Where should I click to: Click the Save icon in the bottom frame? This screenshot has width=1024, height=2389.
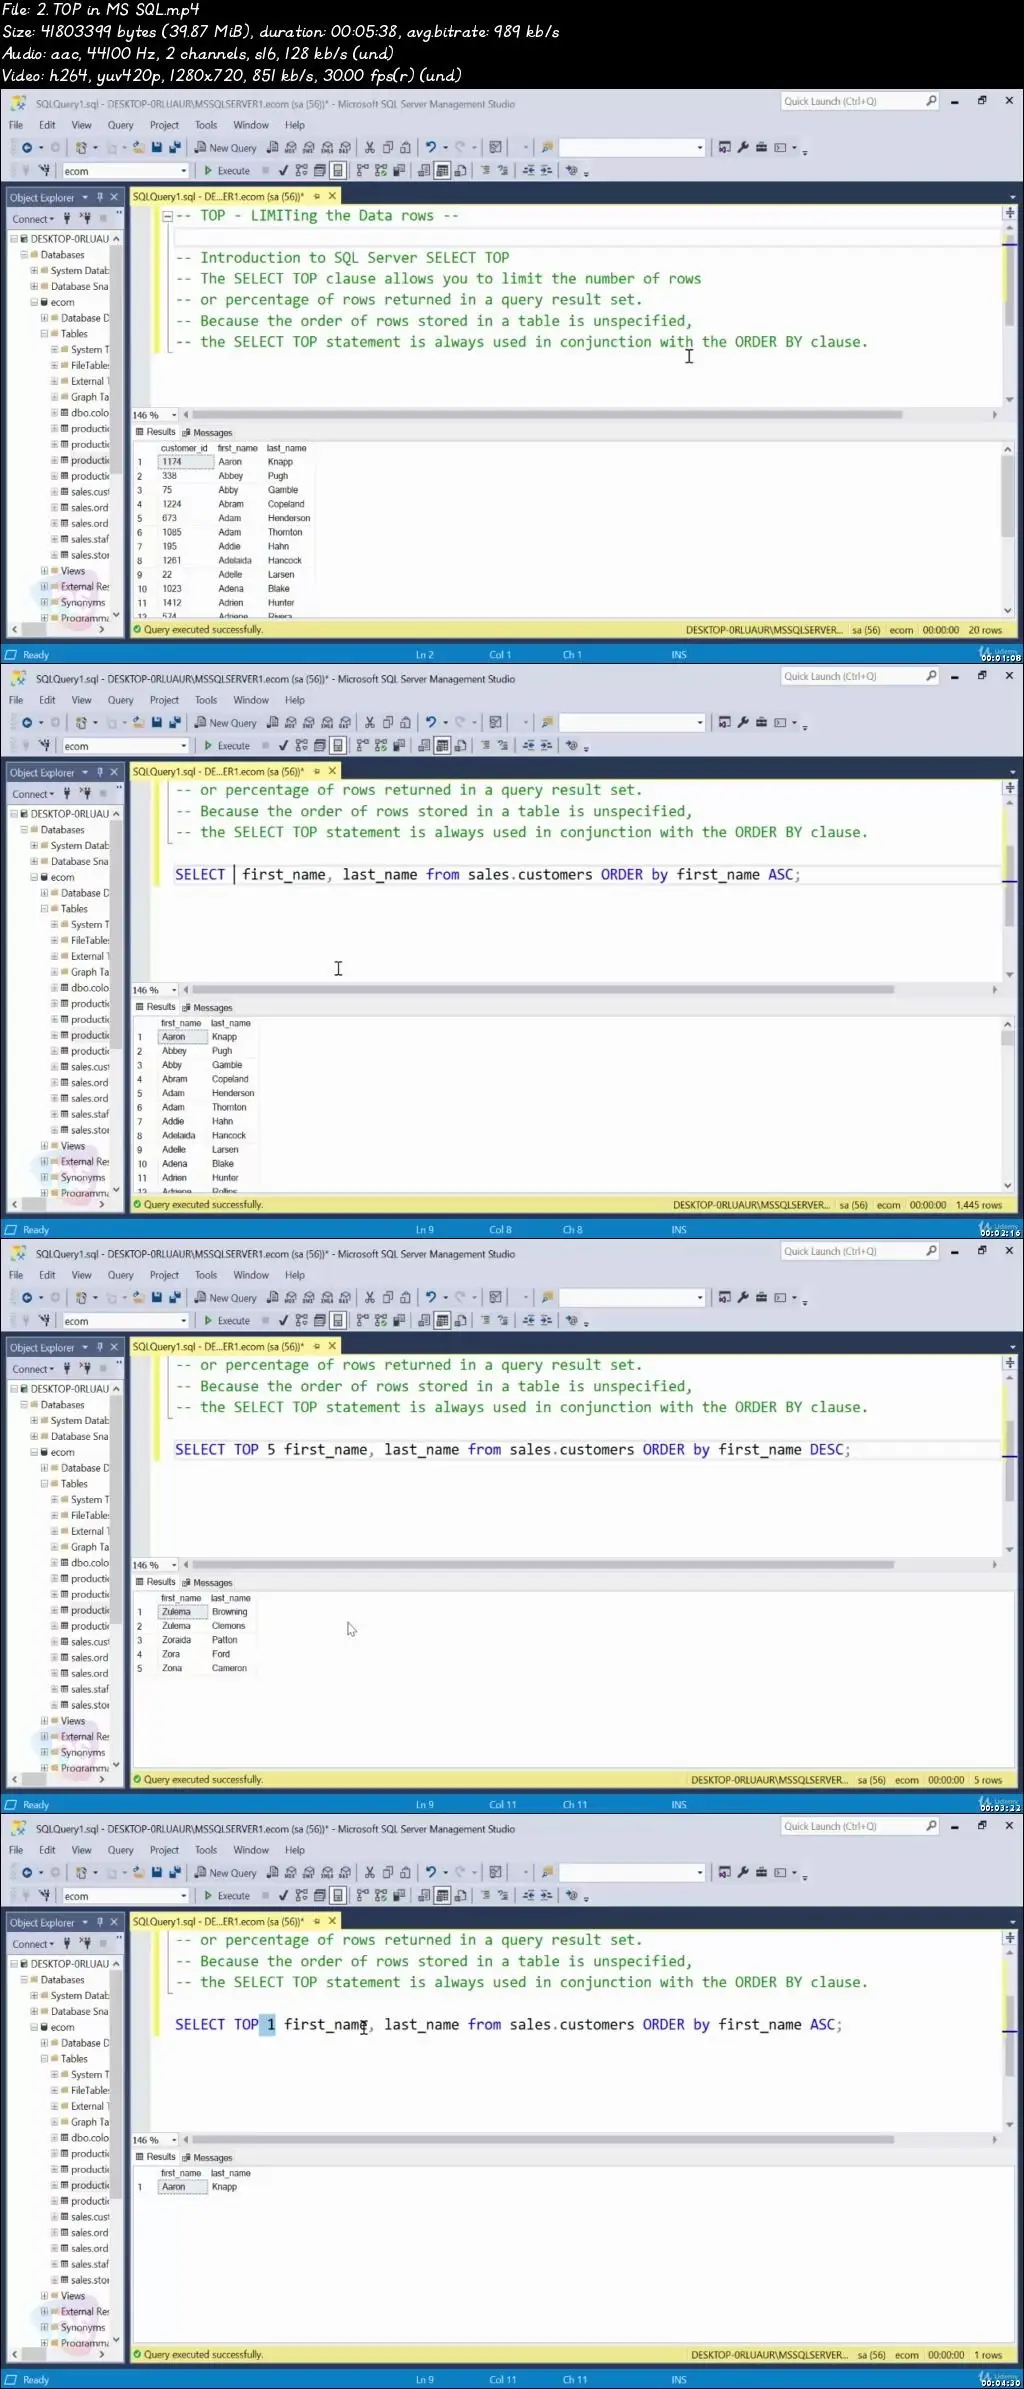(157, 1873)
